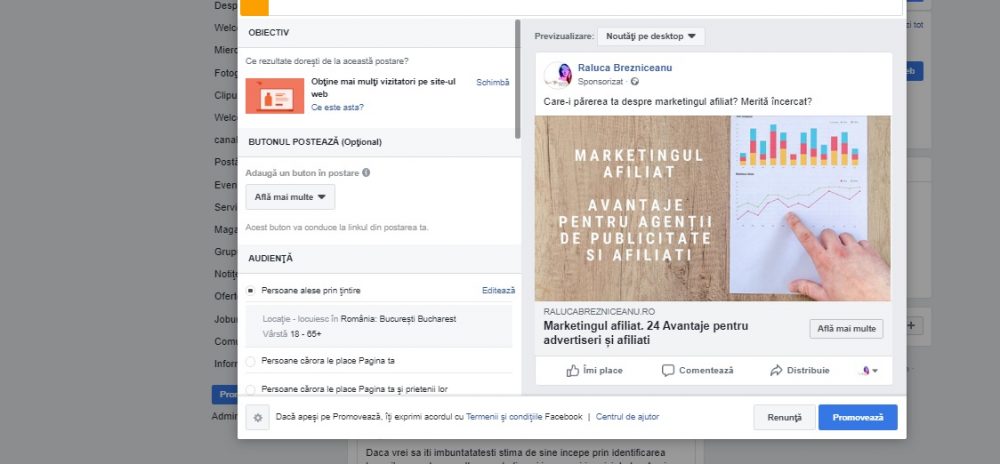Click the Comentează speech bubble icon

pos(668,370)
